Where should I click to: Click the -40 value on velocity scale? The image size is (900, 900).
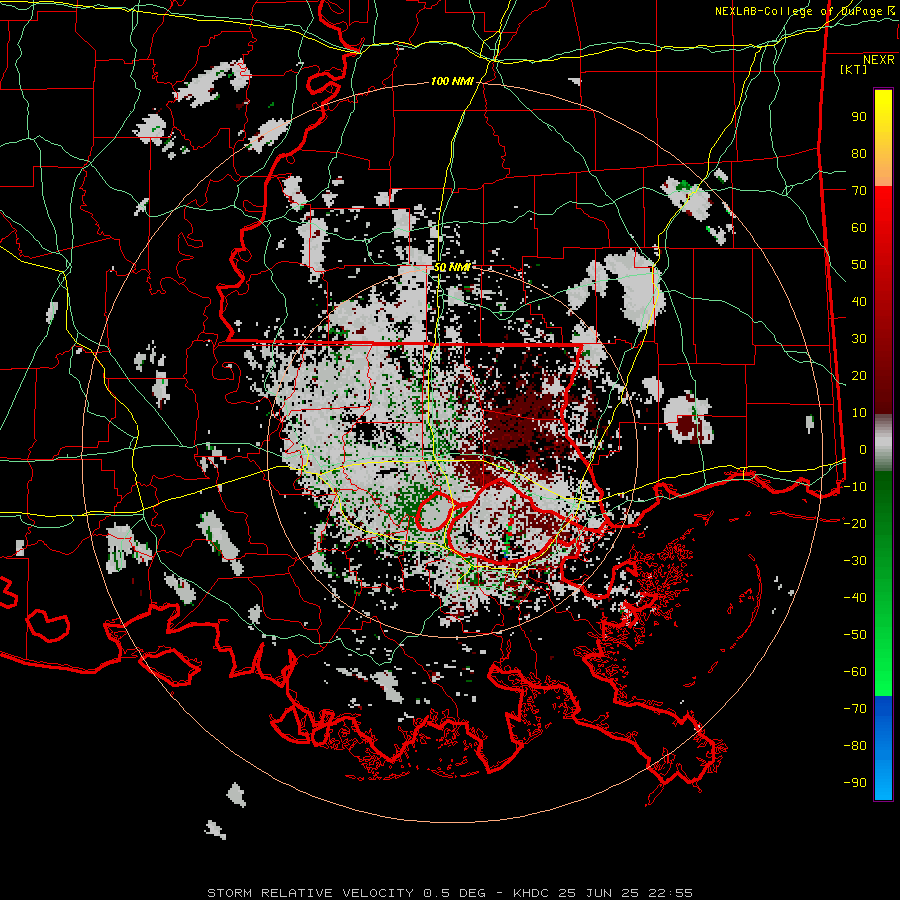pyautogui.click(x=855, y=598)
